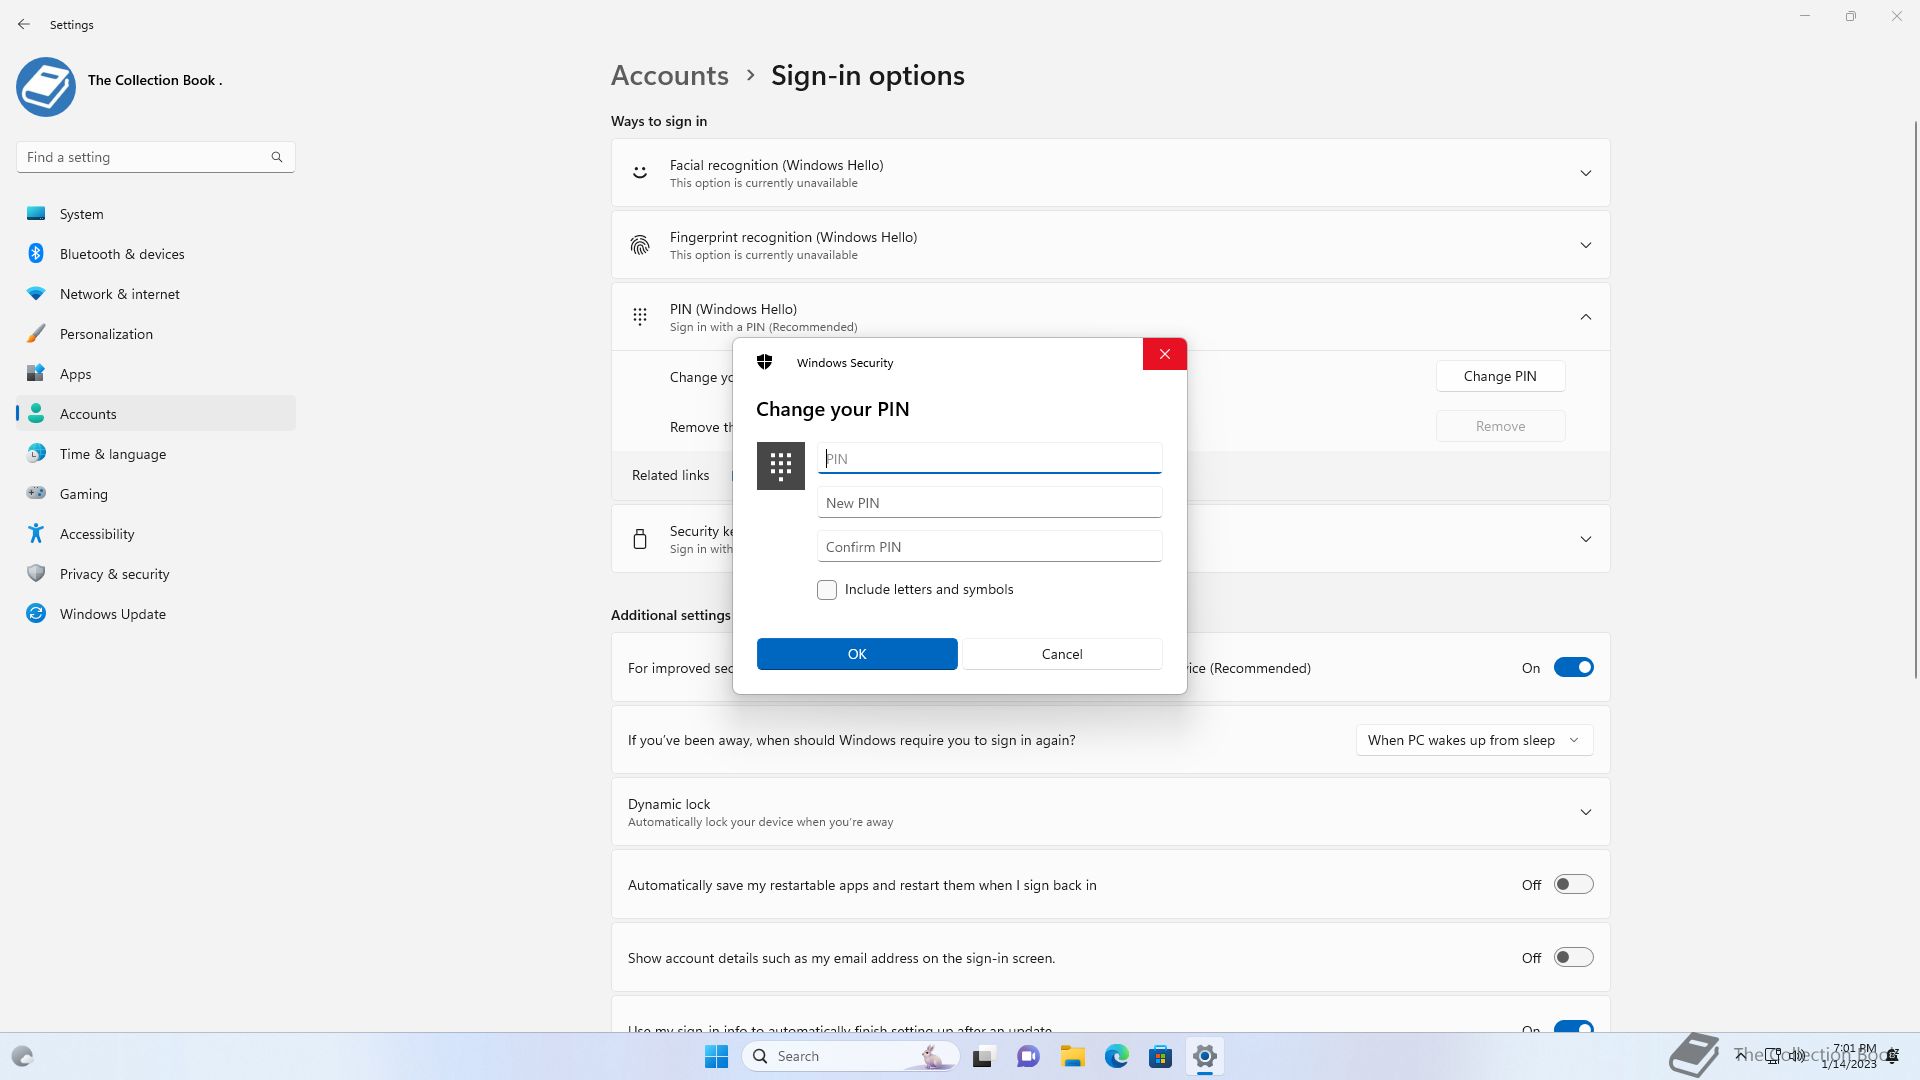Image resolution: width=1920 pixels, height=1080 pixels.
Task: Click the Settings gear on the taskbar
Action: 1205,1056
